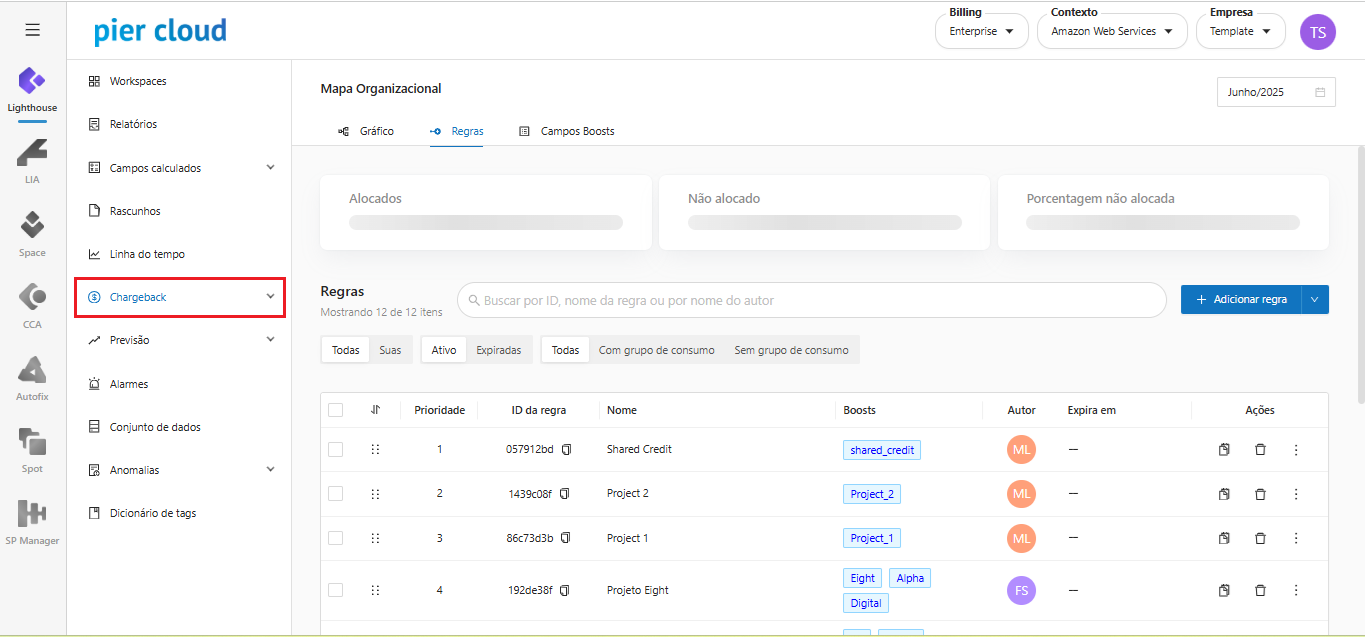Screen dimensions: 1365x637
Task: Duplicate the Project 2 rule
Action: coord(1224,494)
